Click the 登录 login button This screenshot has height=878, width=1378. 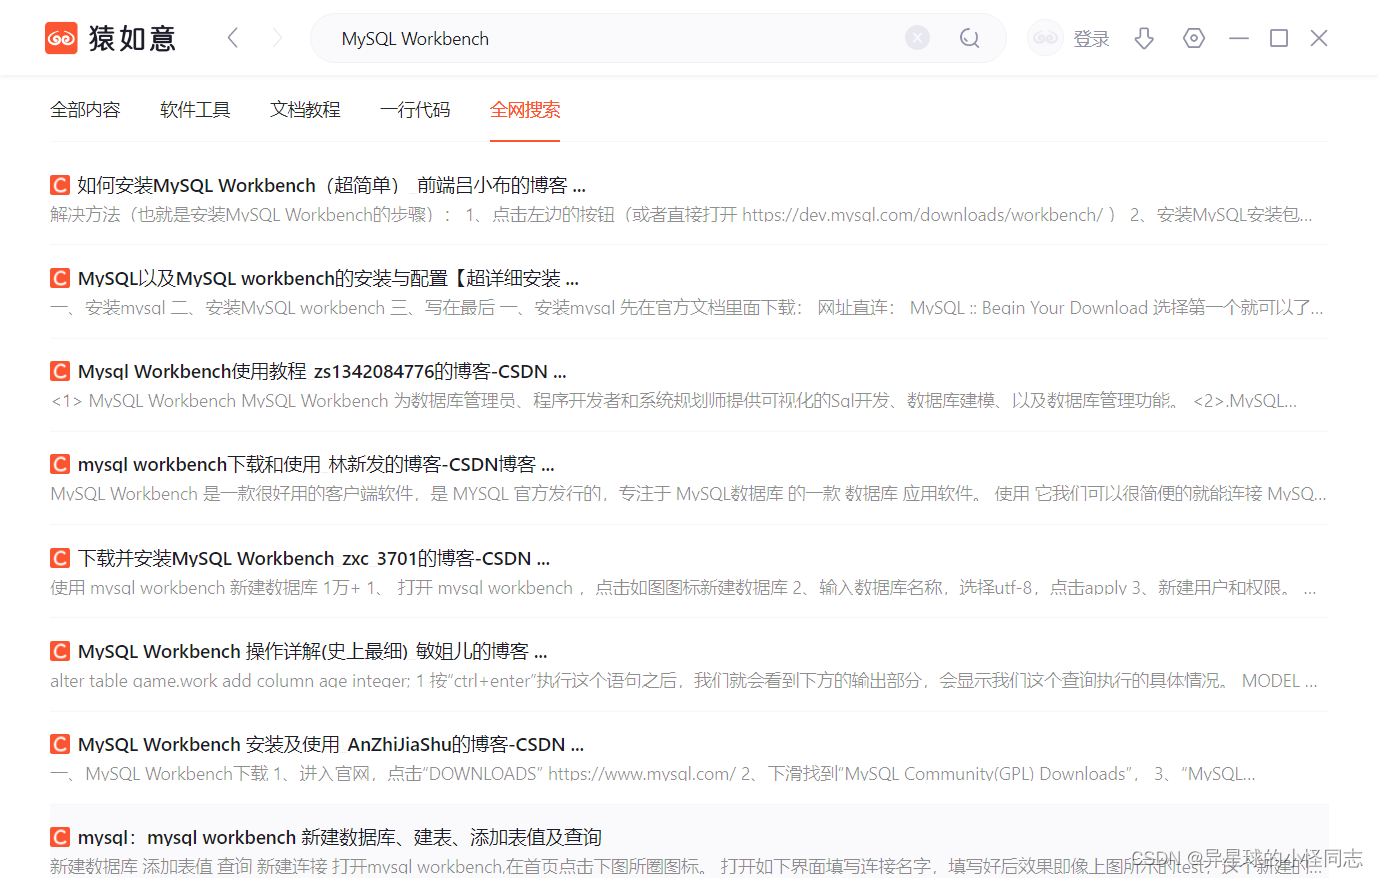(x=1091, y=39)
